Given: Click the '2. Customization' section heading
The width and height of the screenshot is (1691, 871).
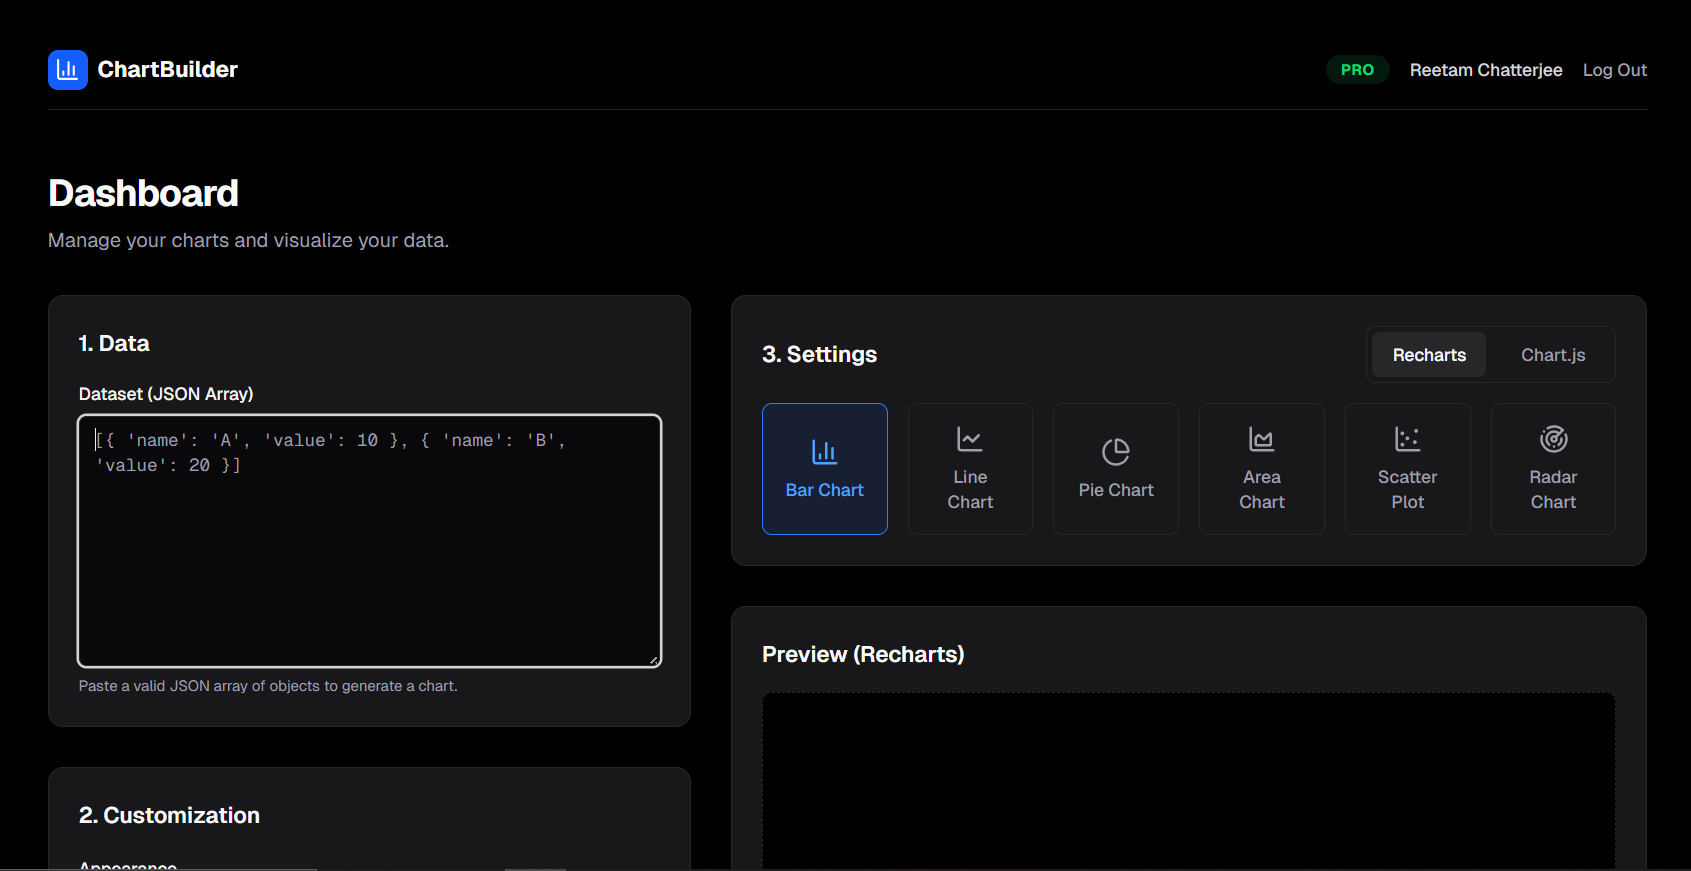Looking at the screenshot, I should click(x=169, y=816).
